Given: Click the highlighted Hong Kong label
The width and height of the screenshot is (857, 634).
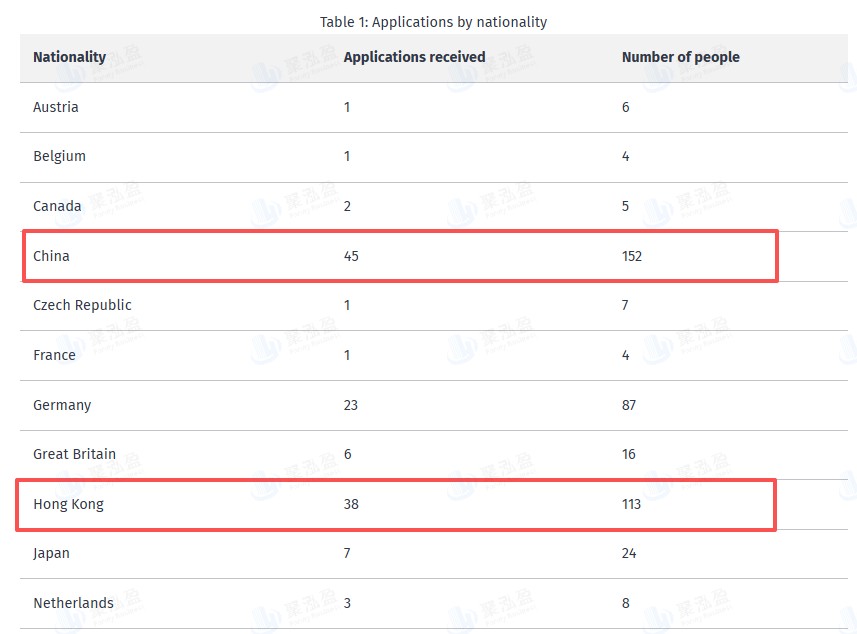Looking at the screenshot, I should coord(68,504).
